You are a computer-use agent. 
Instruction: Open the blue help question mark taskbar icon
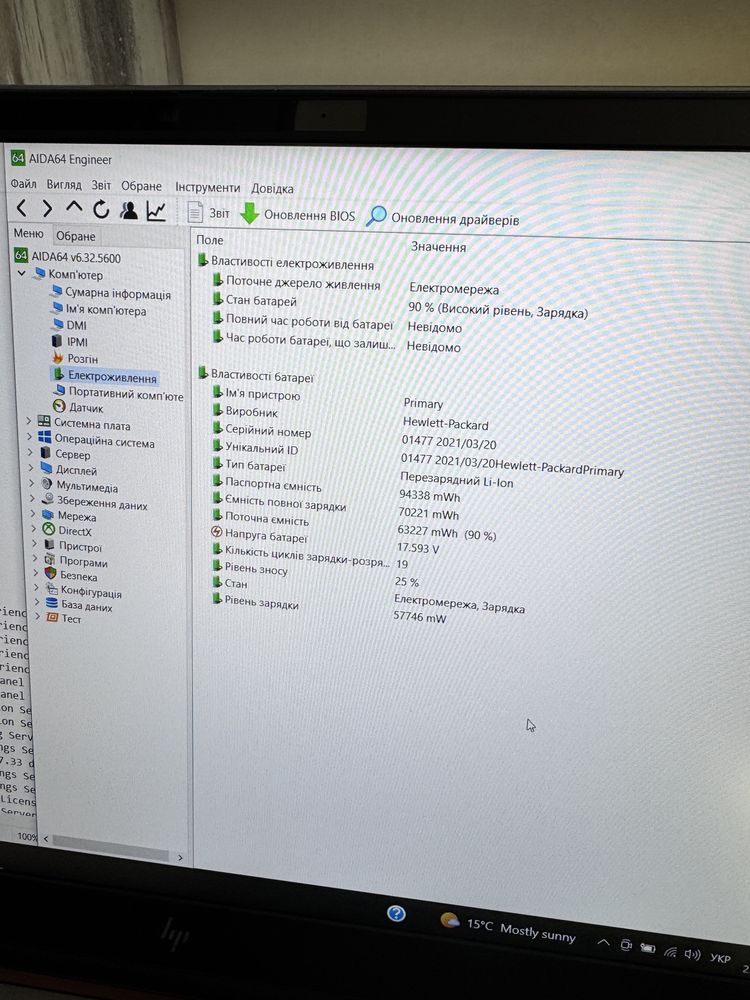click(396, 913)
